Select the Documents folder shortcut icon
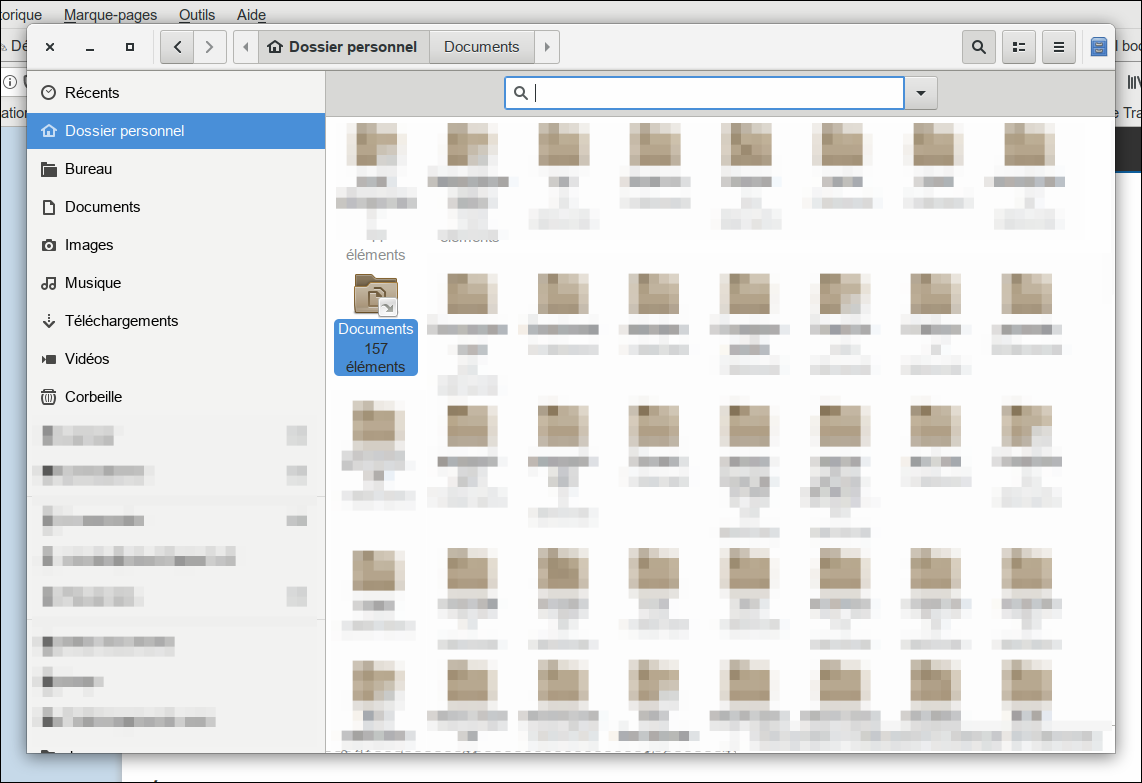1142x783 pixels. click(x=376, y=296)
